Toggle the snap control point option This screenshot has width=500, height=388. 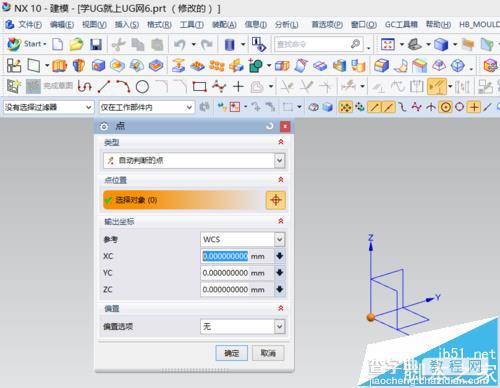pyautogui.click(x=402, y=107)
